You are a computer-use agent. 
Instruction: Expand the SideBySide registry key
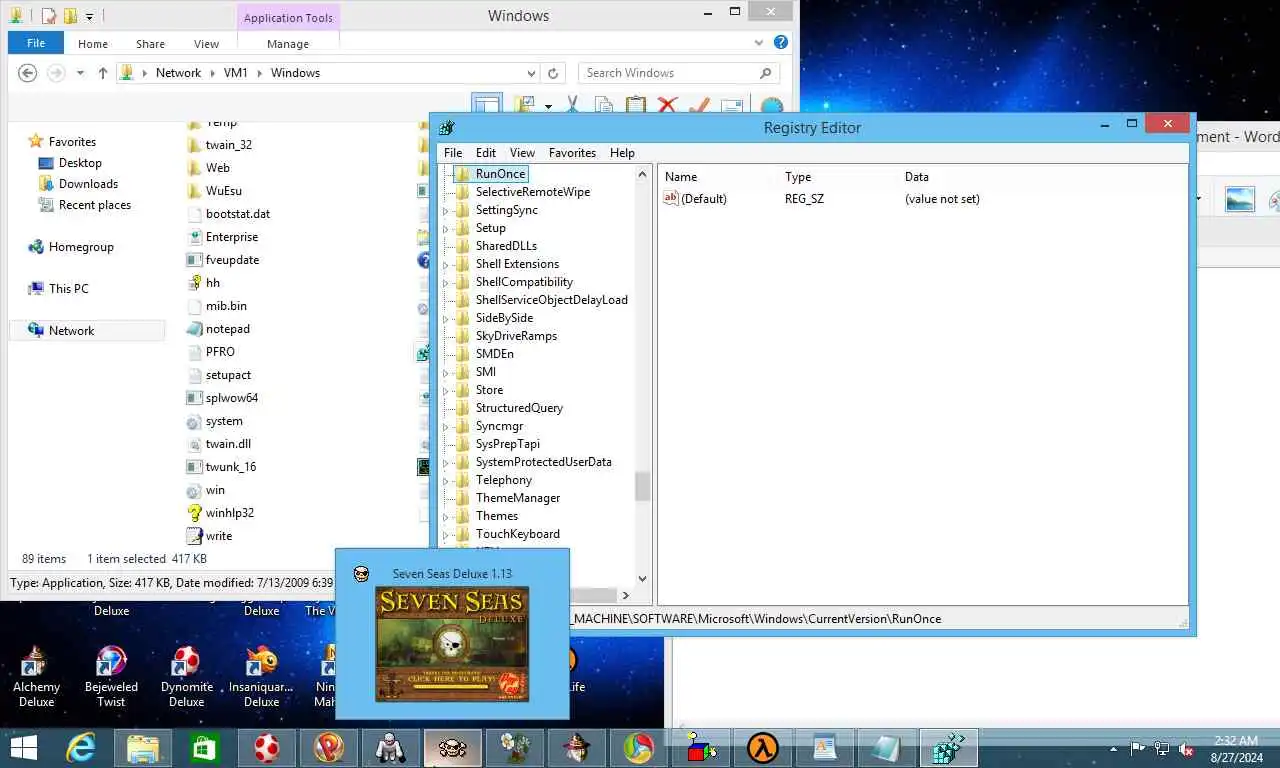coord(446,318)
